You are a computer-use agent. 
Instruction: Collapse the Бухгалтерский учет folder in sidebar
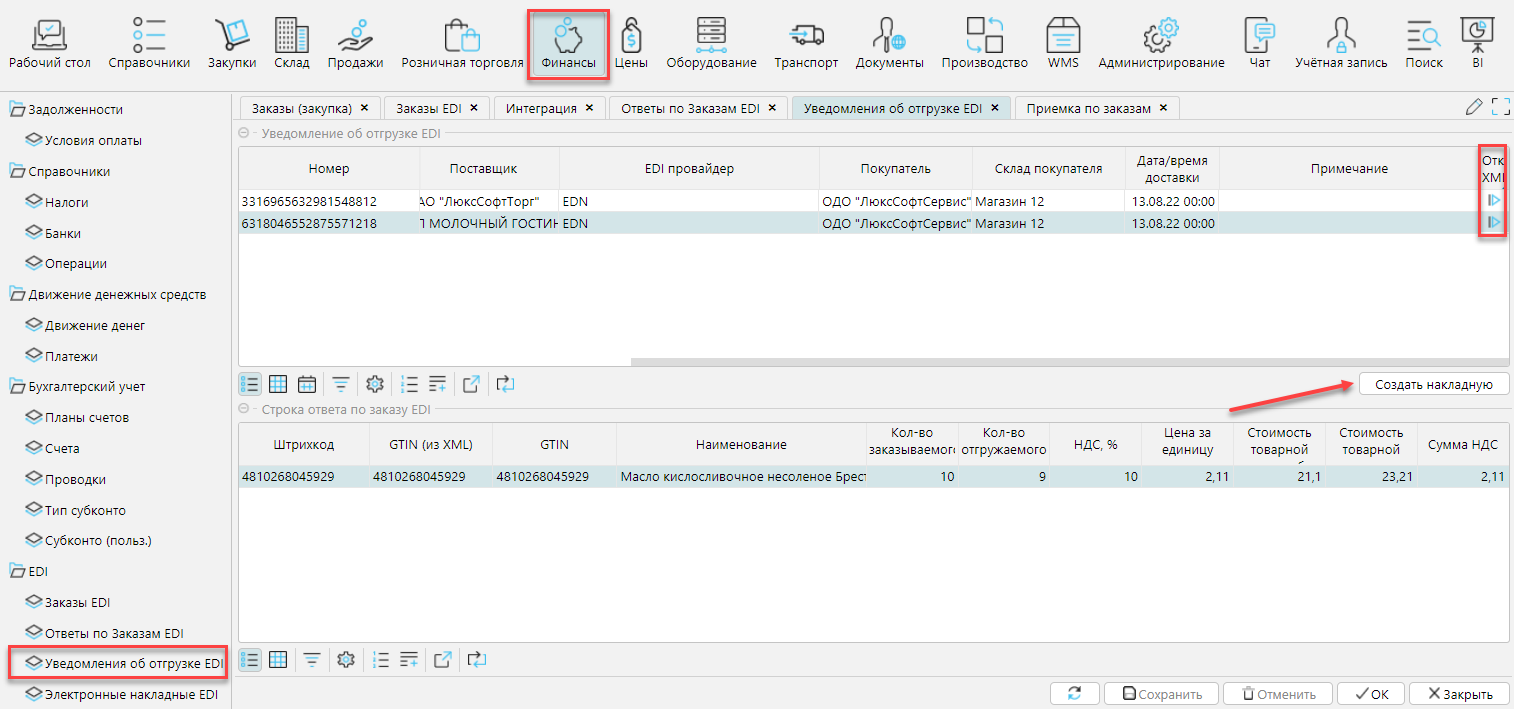coord(17,387)
